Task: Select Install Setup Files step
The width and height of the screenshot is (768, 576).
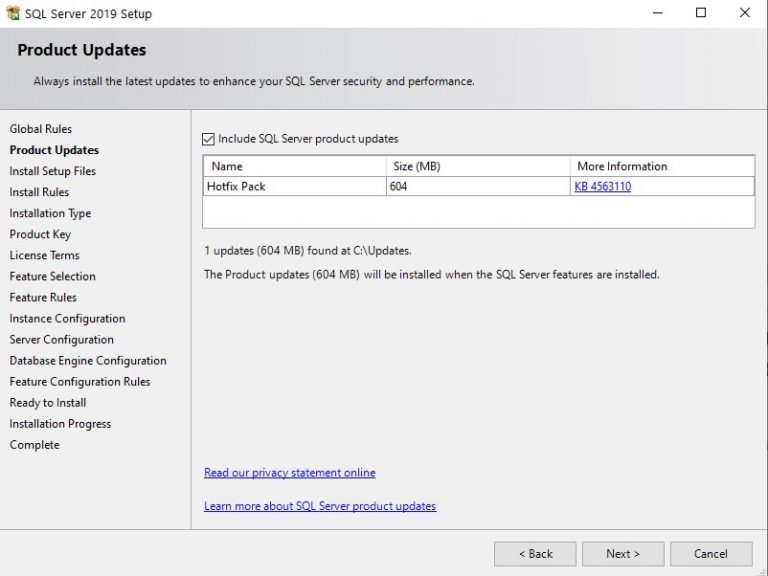Action: coord(52,171)
